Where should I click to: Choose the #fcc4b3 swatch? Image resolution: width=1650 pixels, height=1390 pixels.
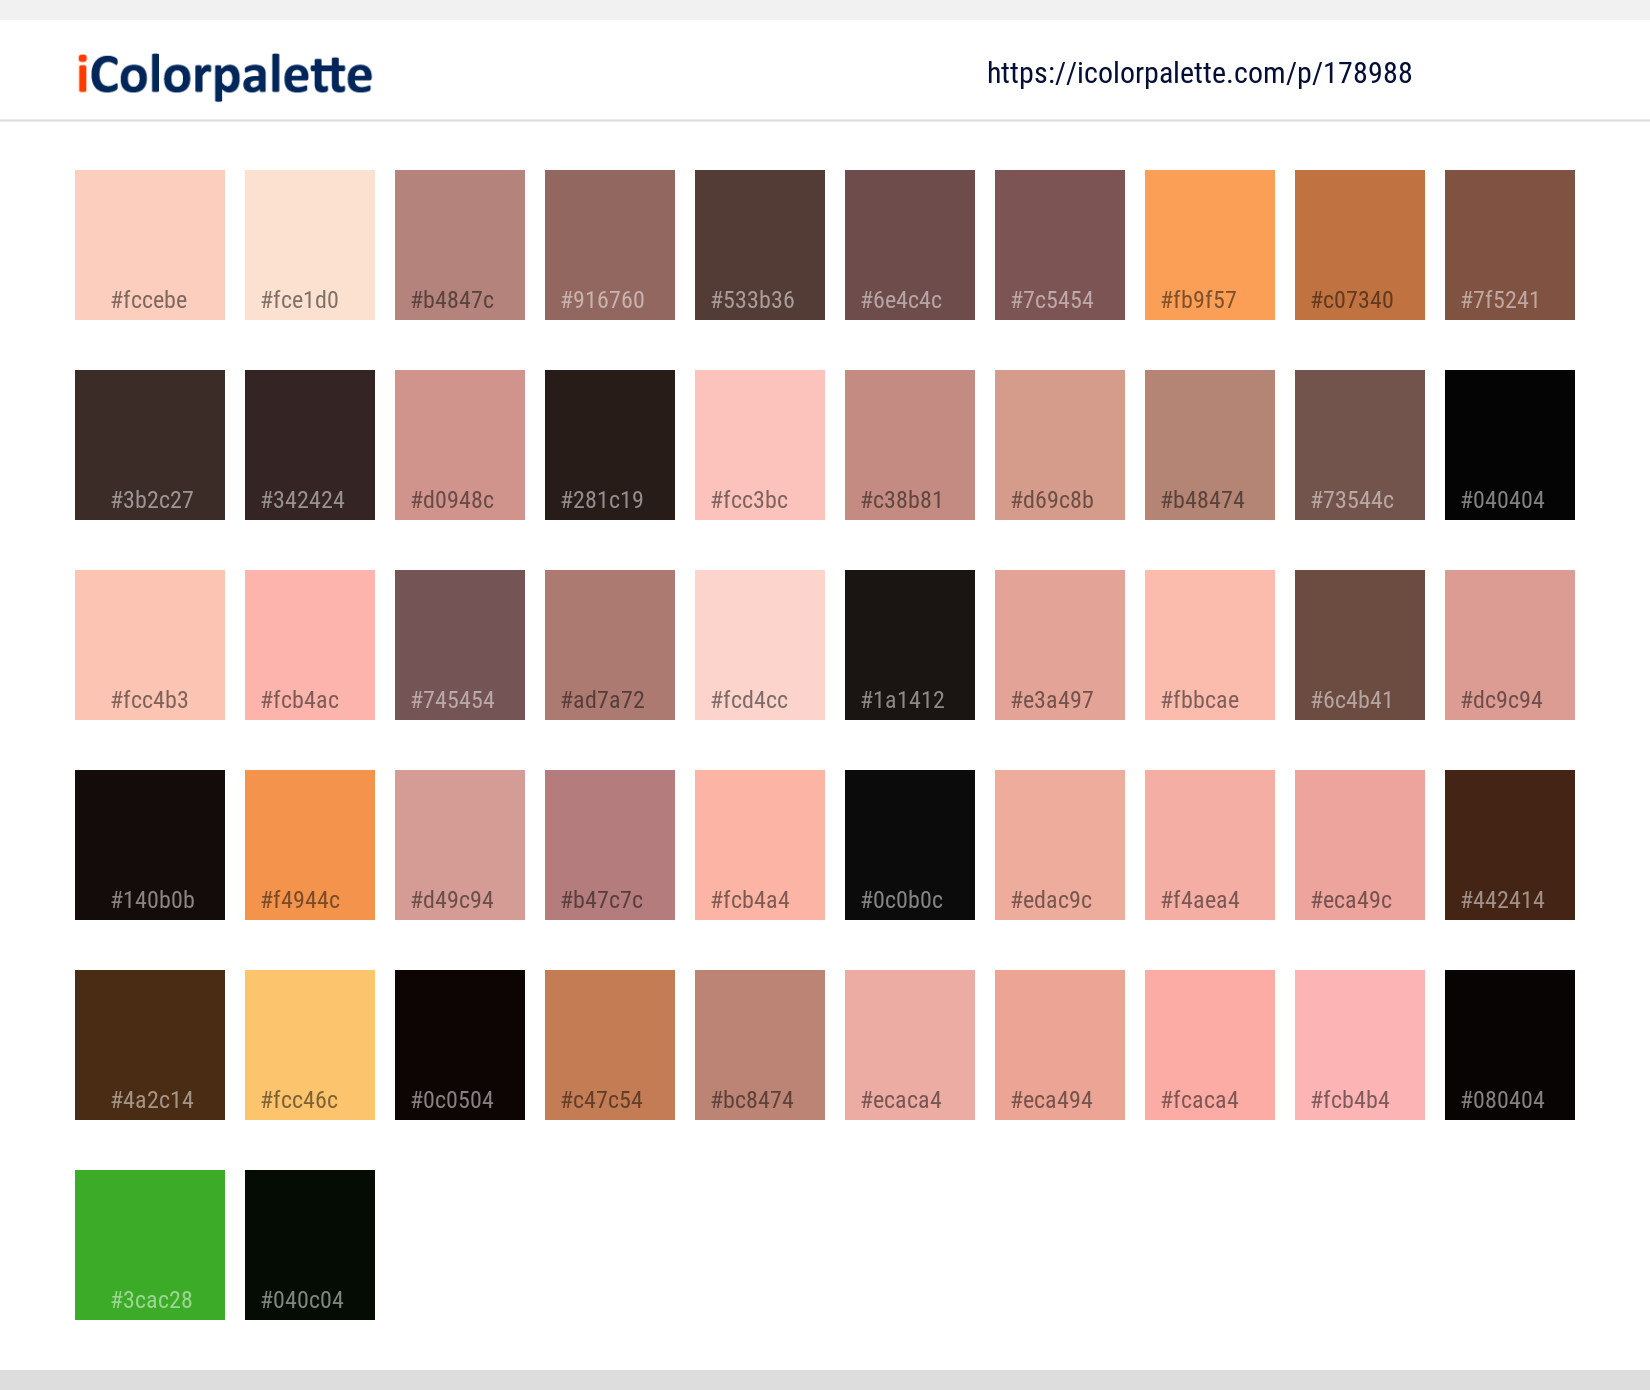tap(150, 645)
